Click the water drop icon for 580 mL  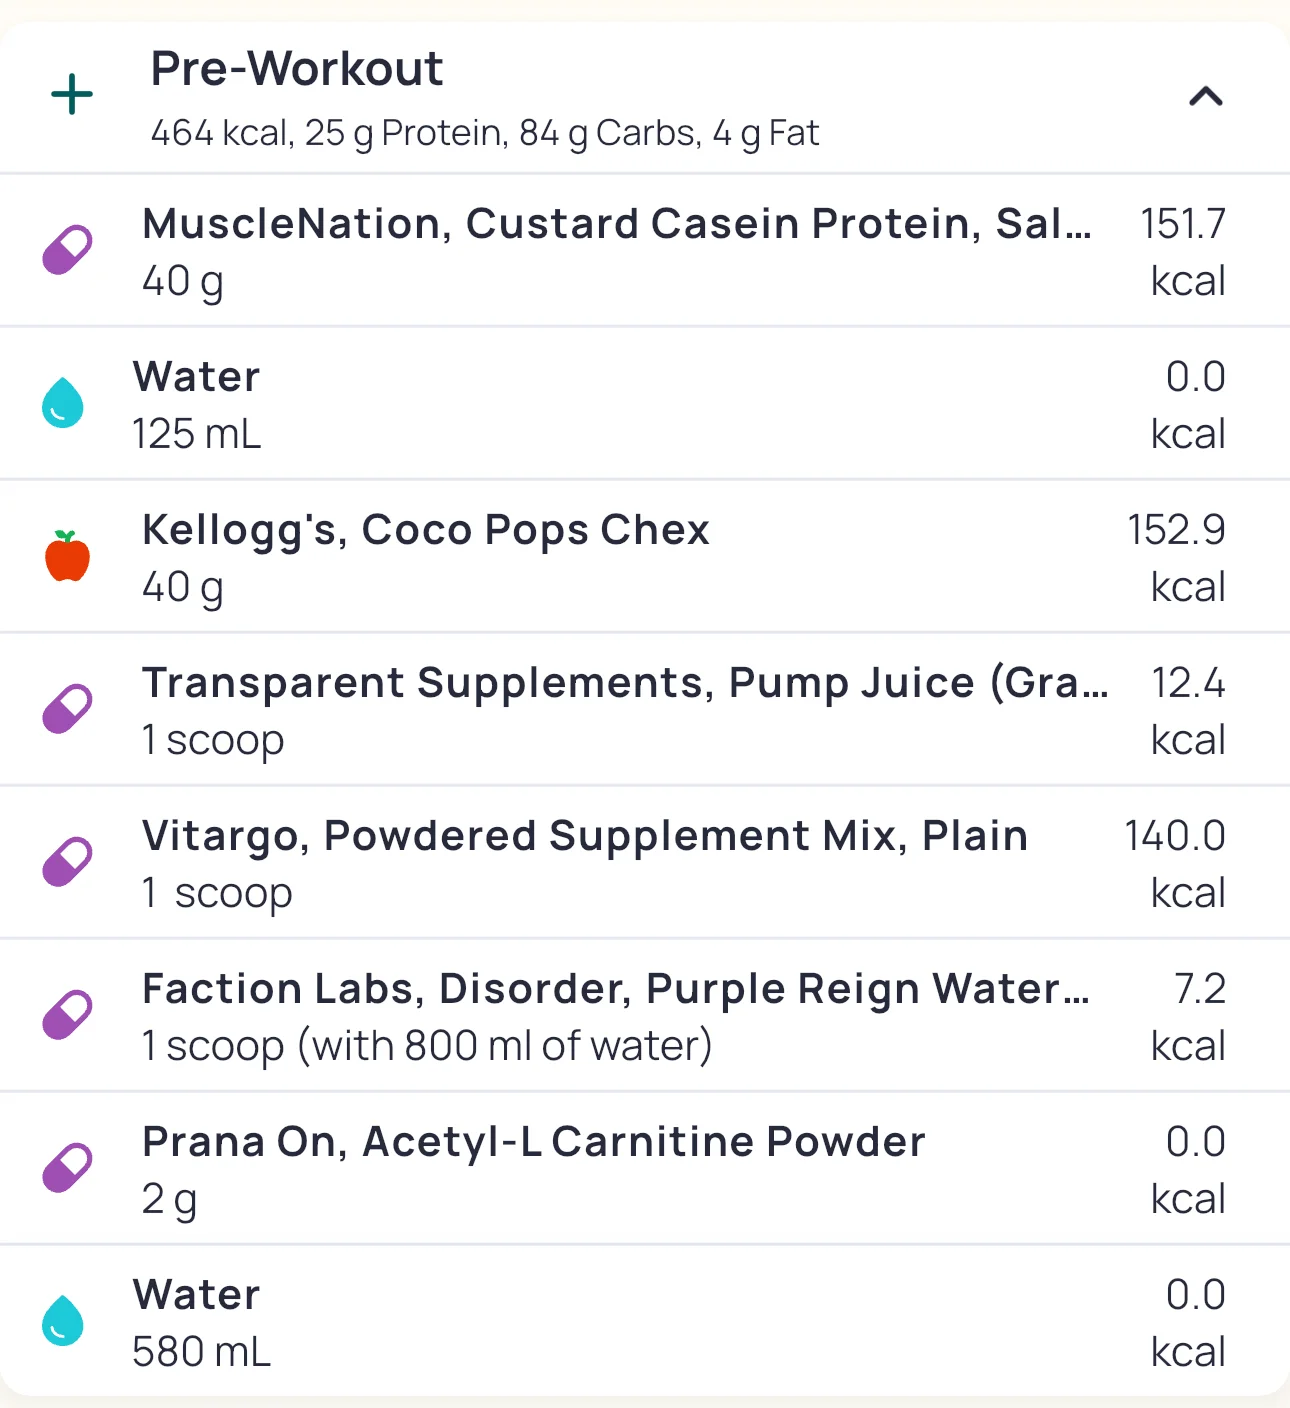pos(63,1321)
